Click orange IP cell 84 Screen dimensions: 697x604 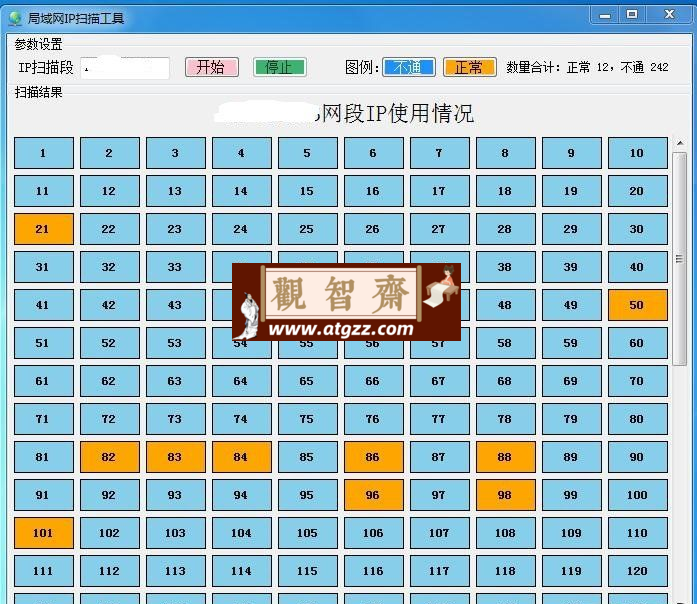(x=242, y=457)
